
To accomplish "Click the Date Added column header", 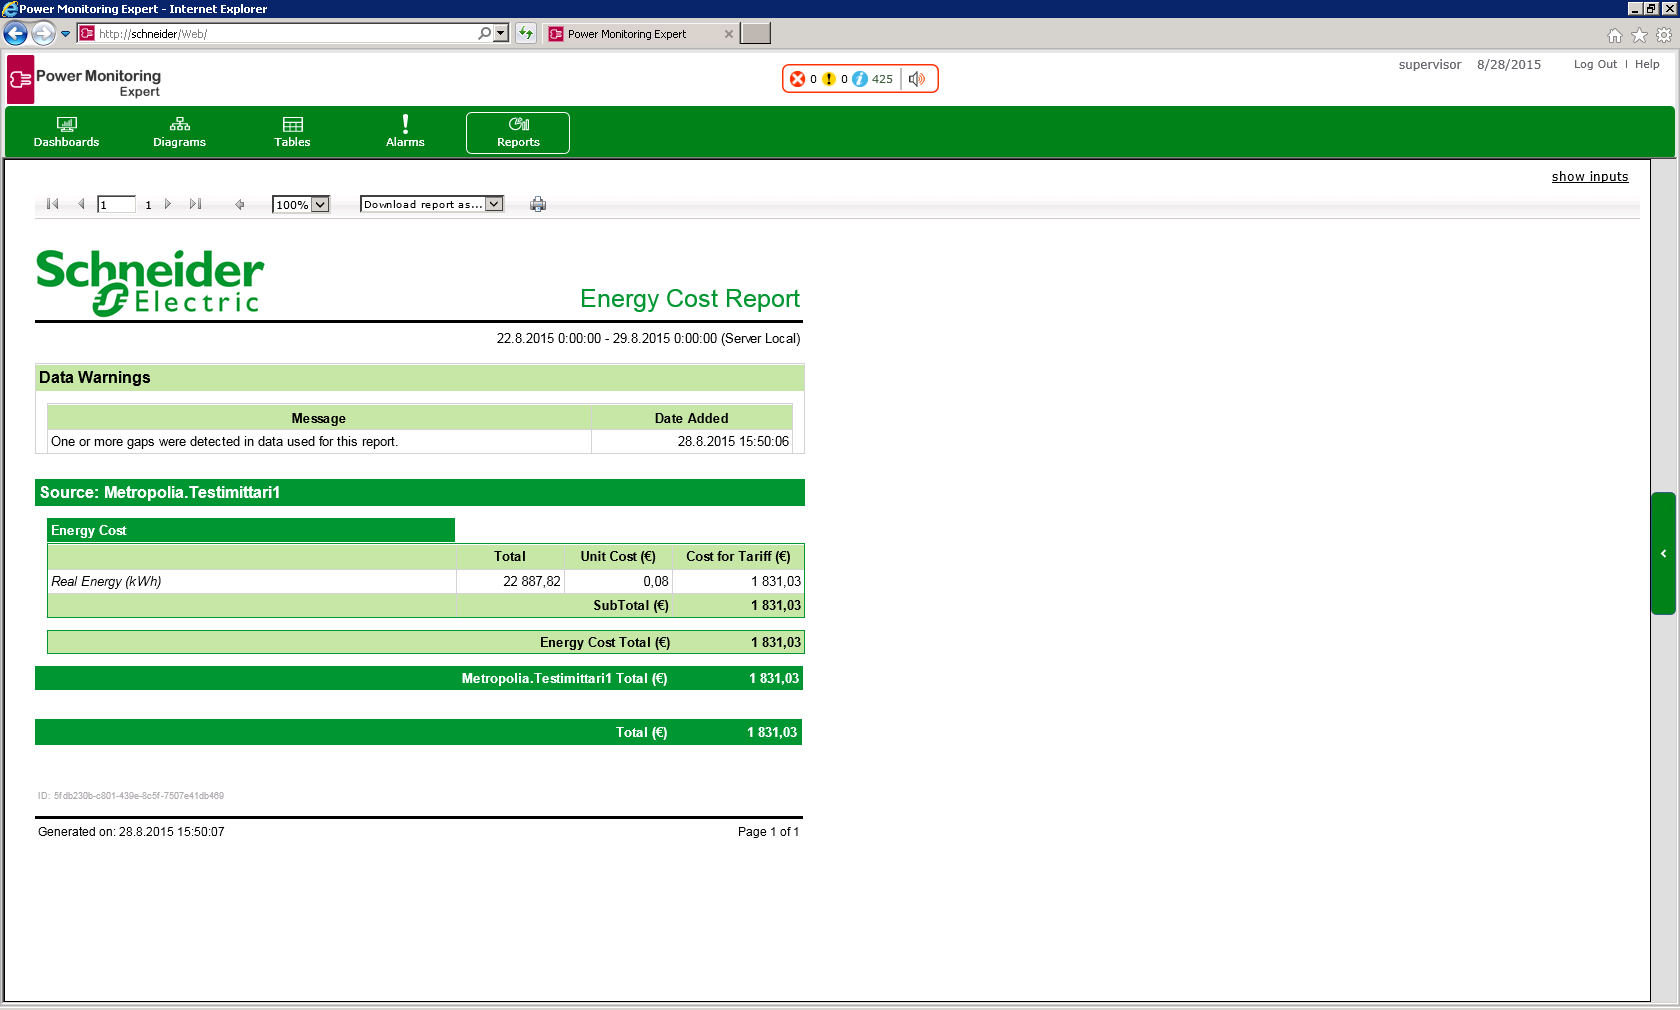I will coord(691,419).
